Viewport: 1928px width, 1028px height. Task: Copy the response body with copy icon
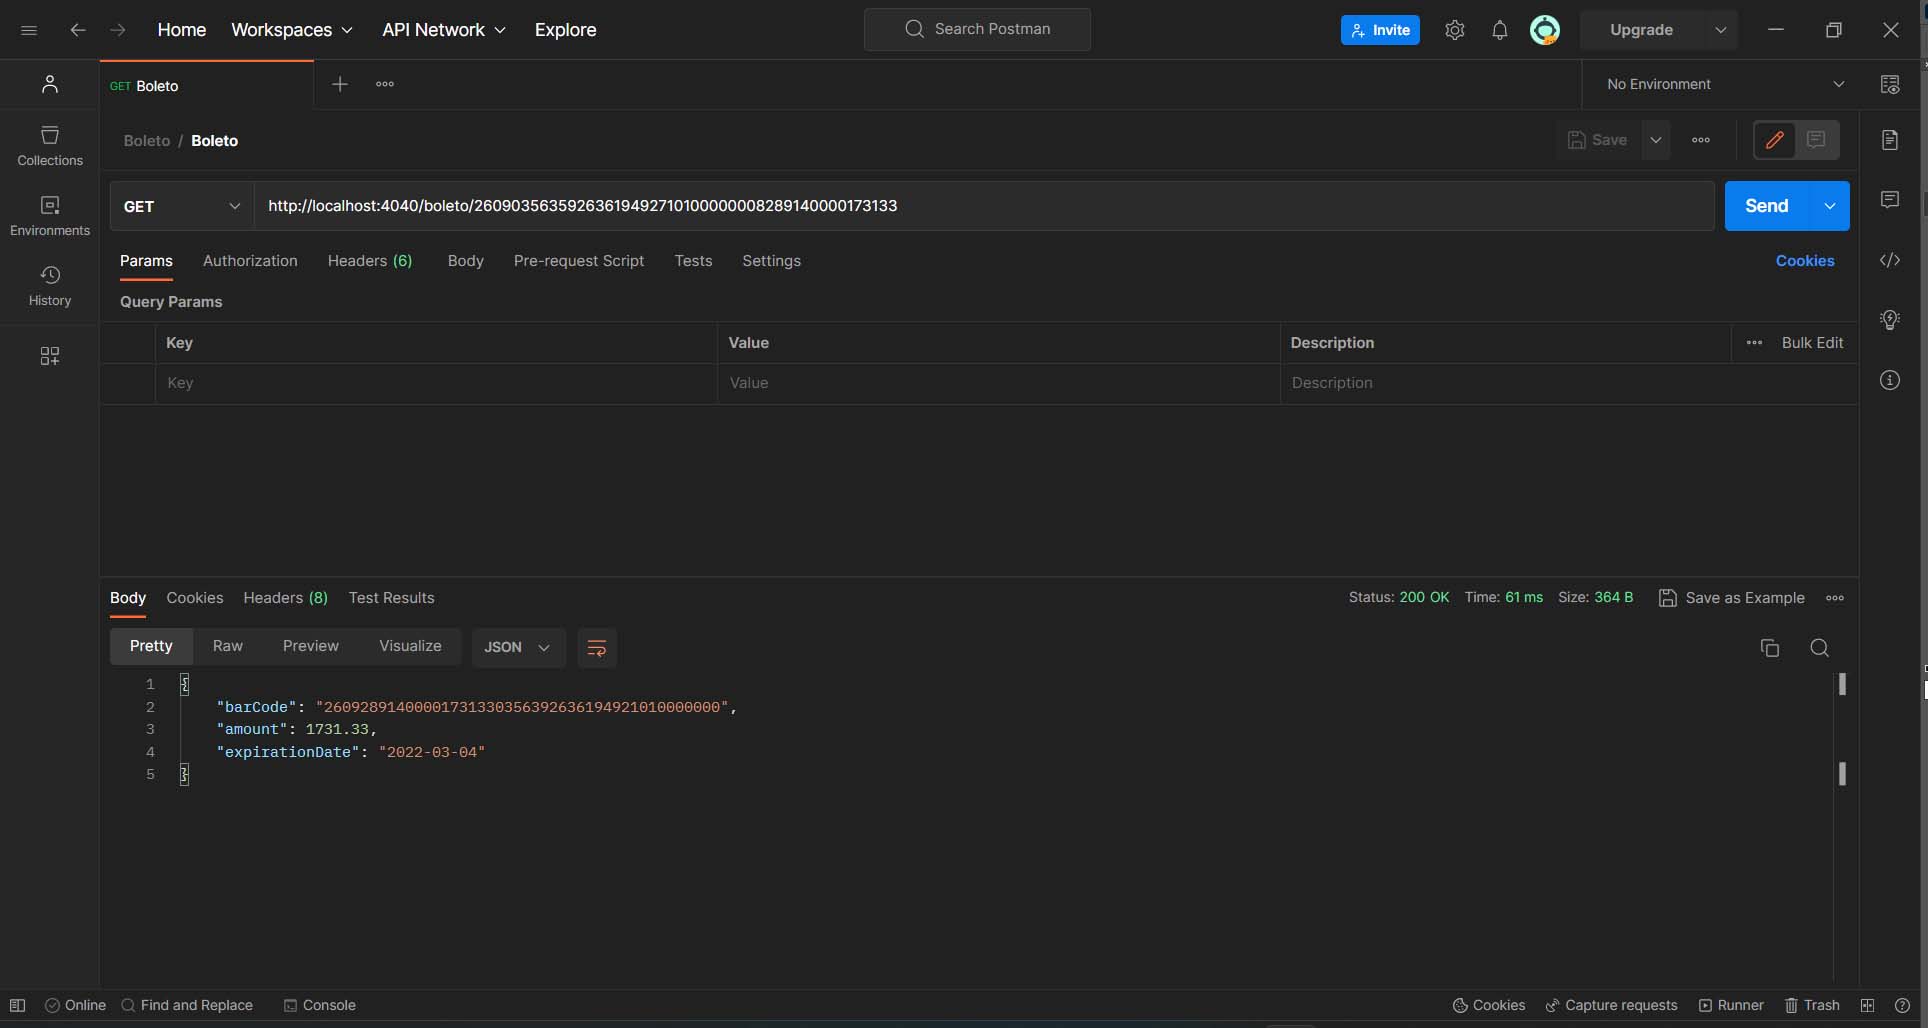[x=1769, y=648]
